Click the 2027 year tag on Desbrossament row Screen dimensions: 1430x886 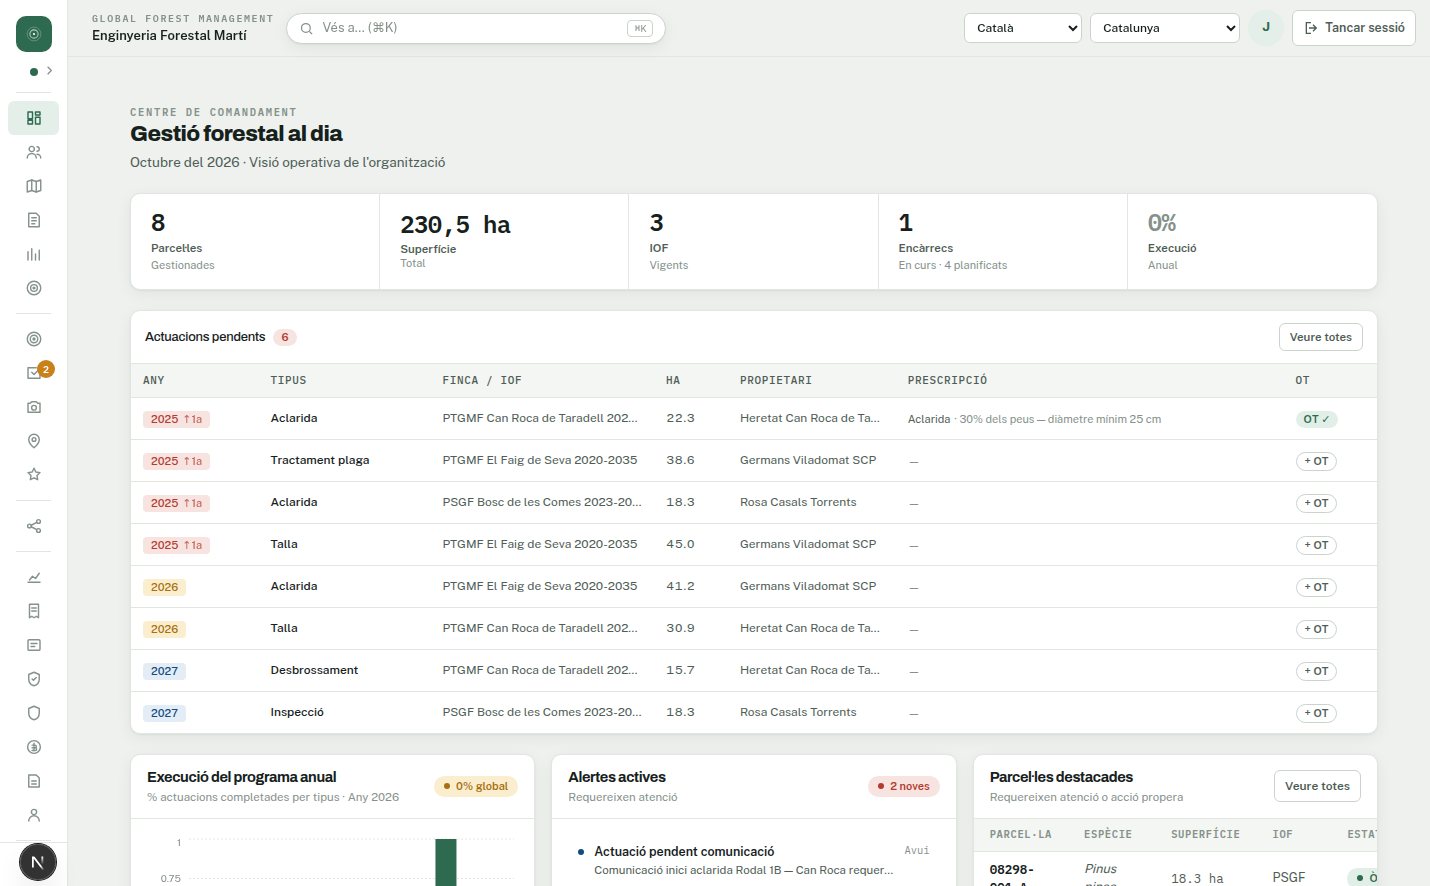coord(164,671)
